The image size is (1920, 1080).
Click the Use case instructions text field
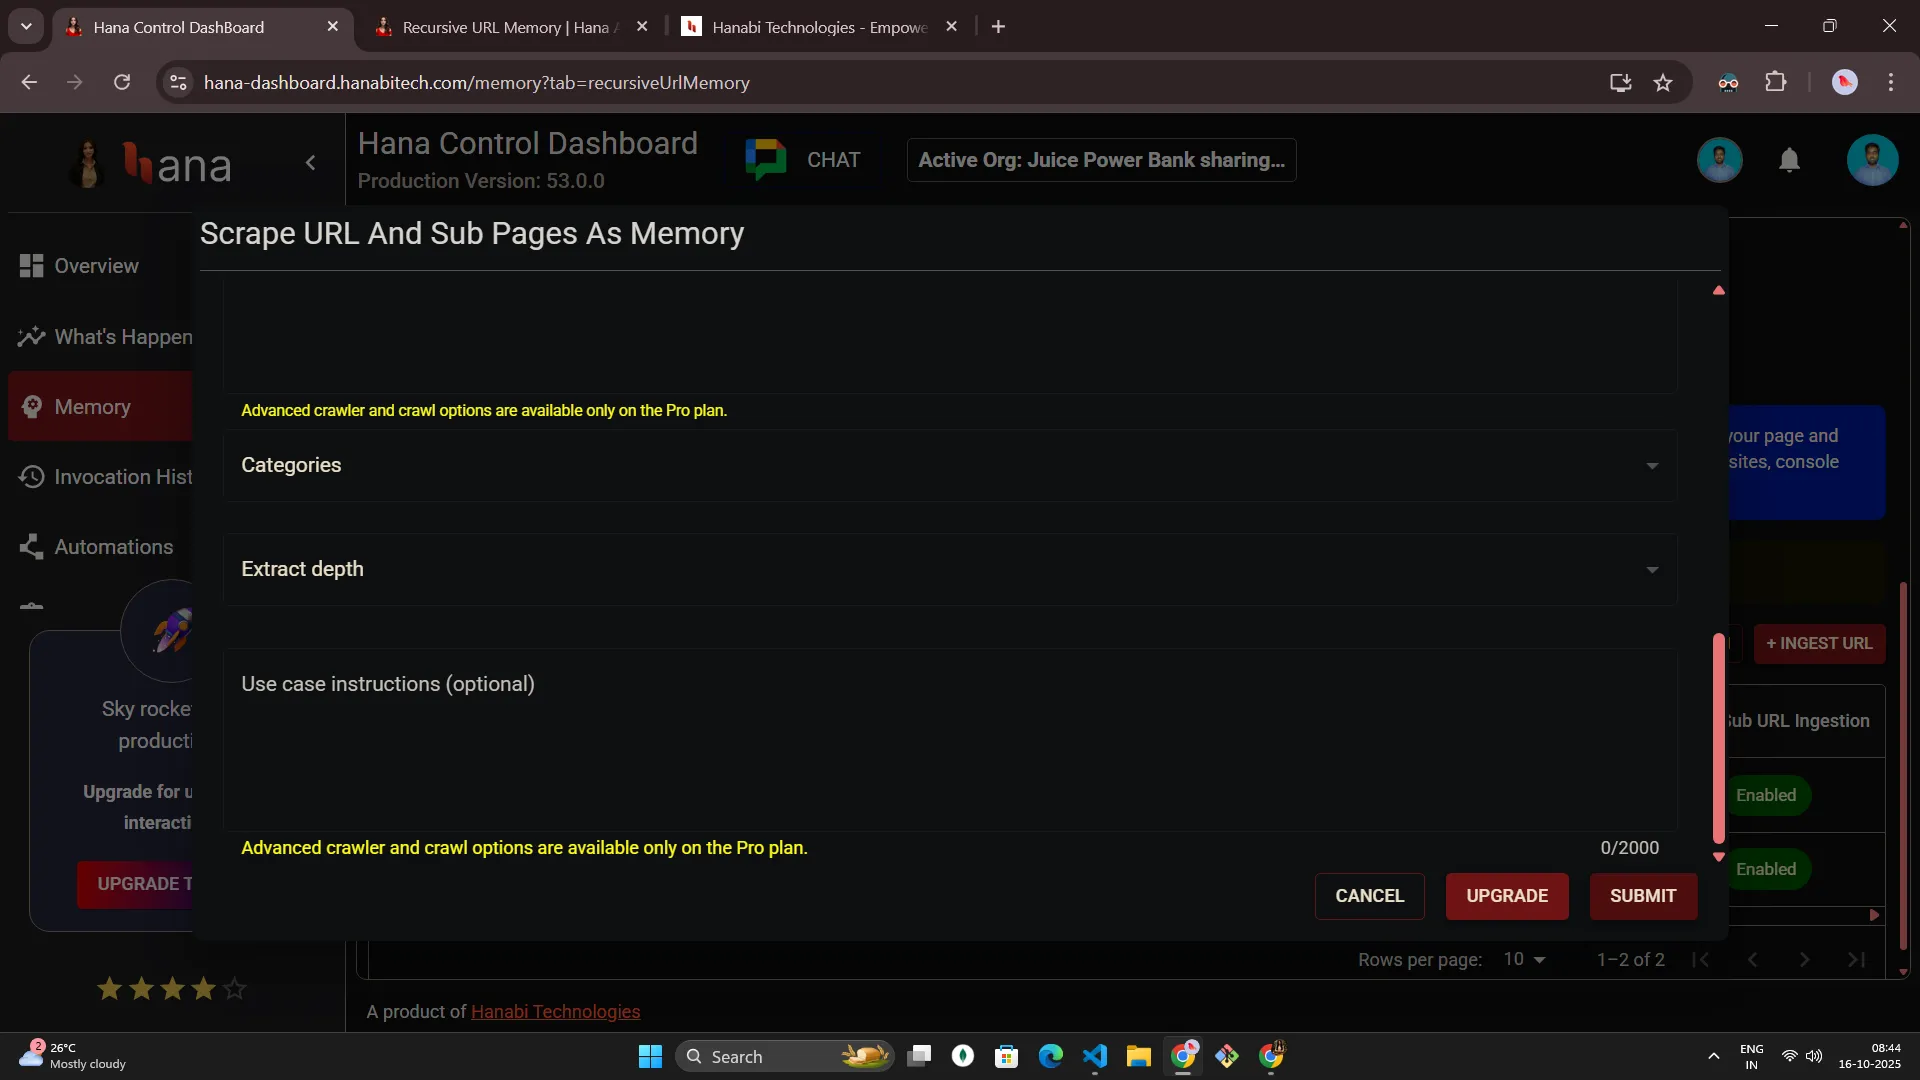pos(949,740)
